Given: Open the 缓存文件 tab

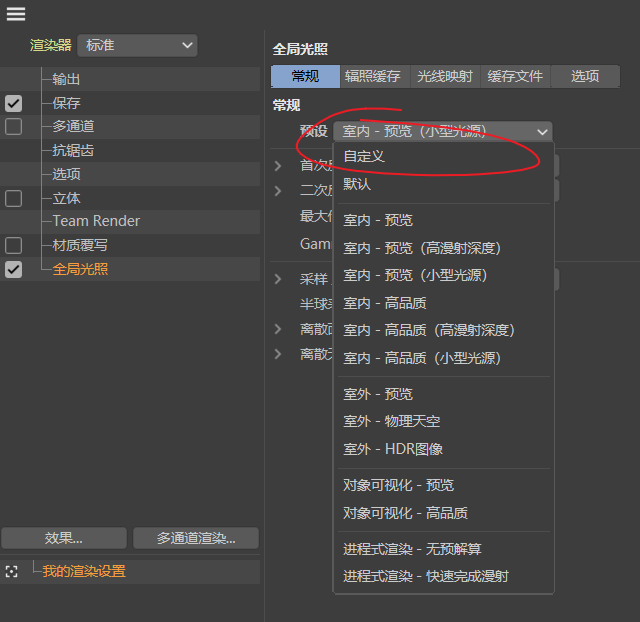Looking at the screenshot, I should 515,76.
